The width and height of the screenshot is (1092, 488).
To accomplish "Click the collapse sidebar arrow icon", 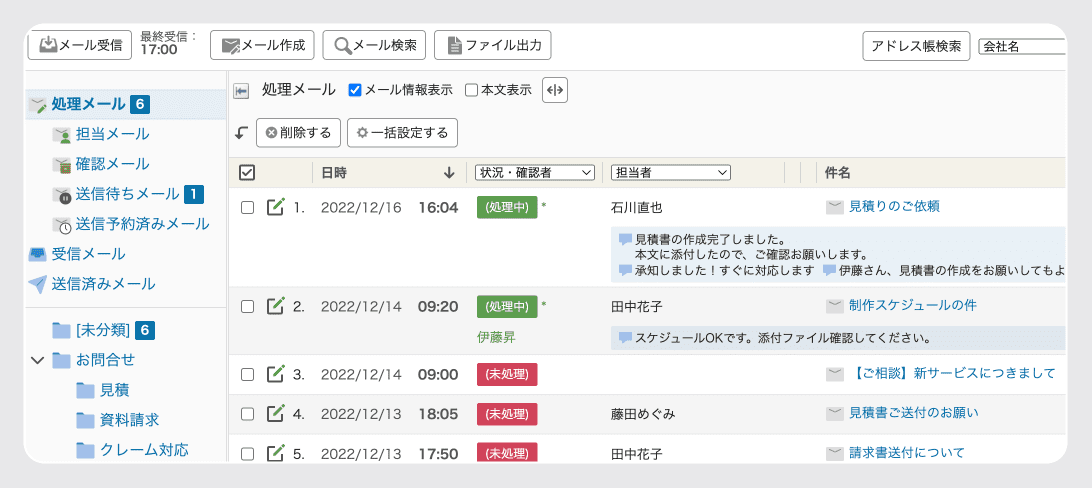I will 241,91.
